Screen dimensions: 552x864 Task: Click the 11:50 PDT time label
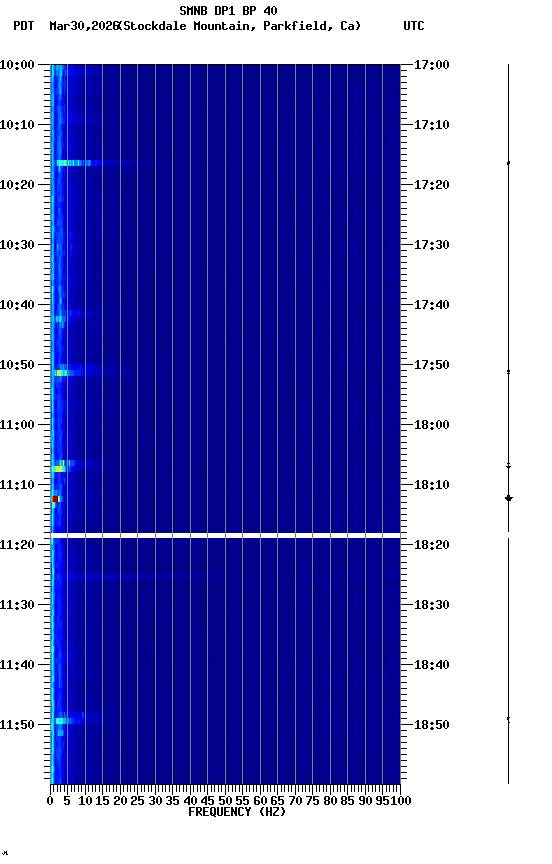[17, 725]
